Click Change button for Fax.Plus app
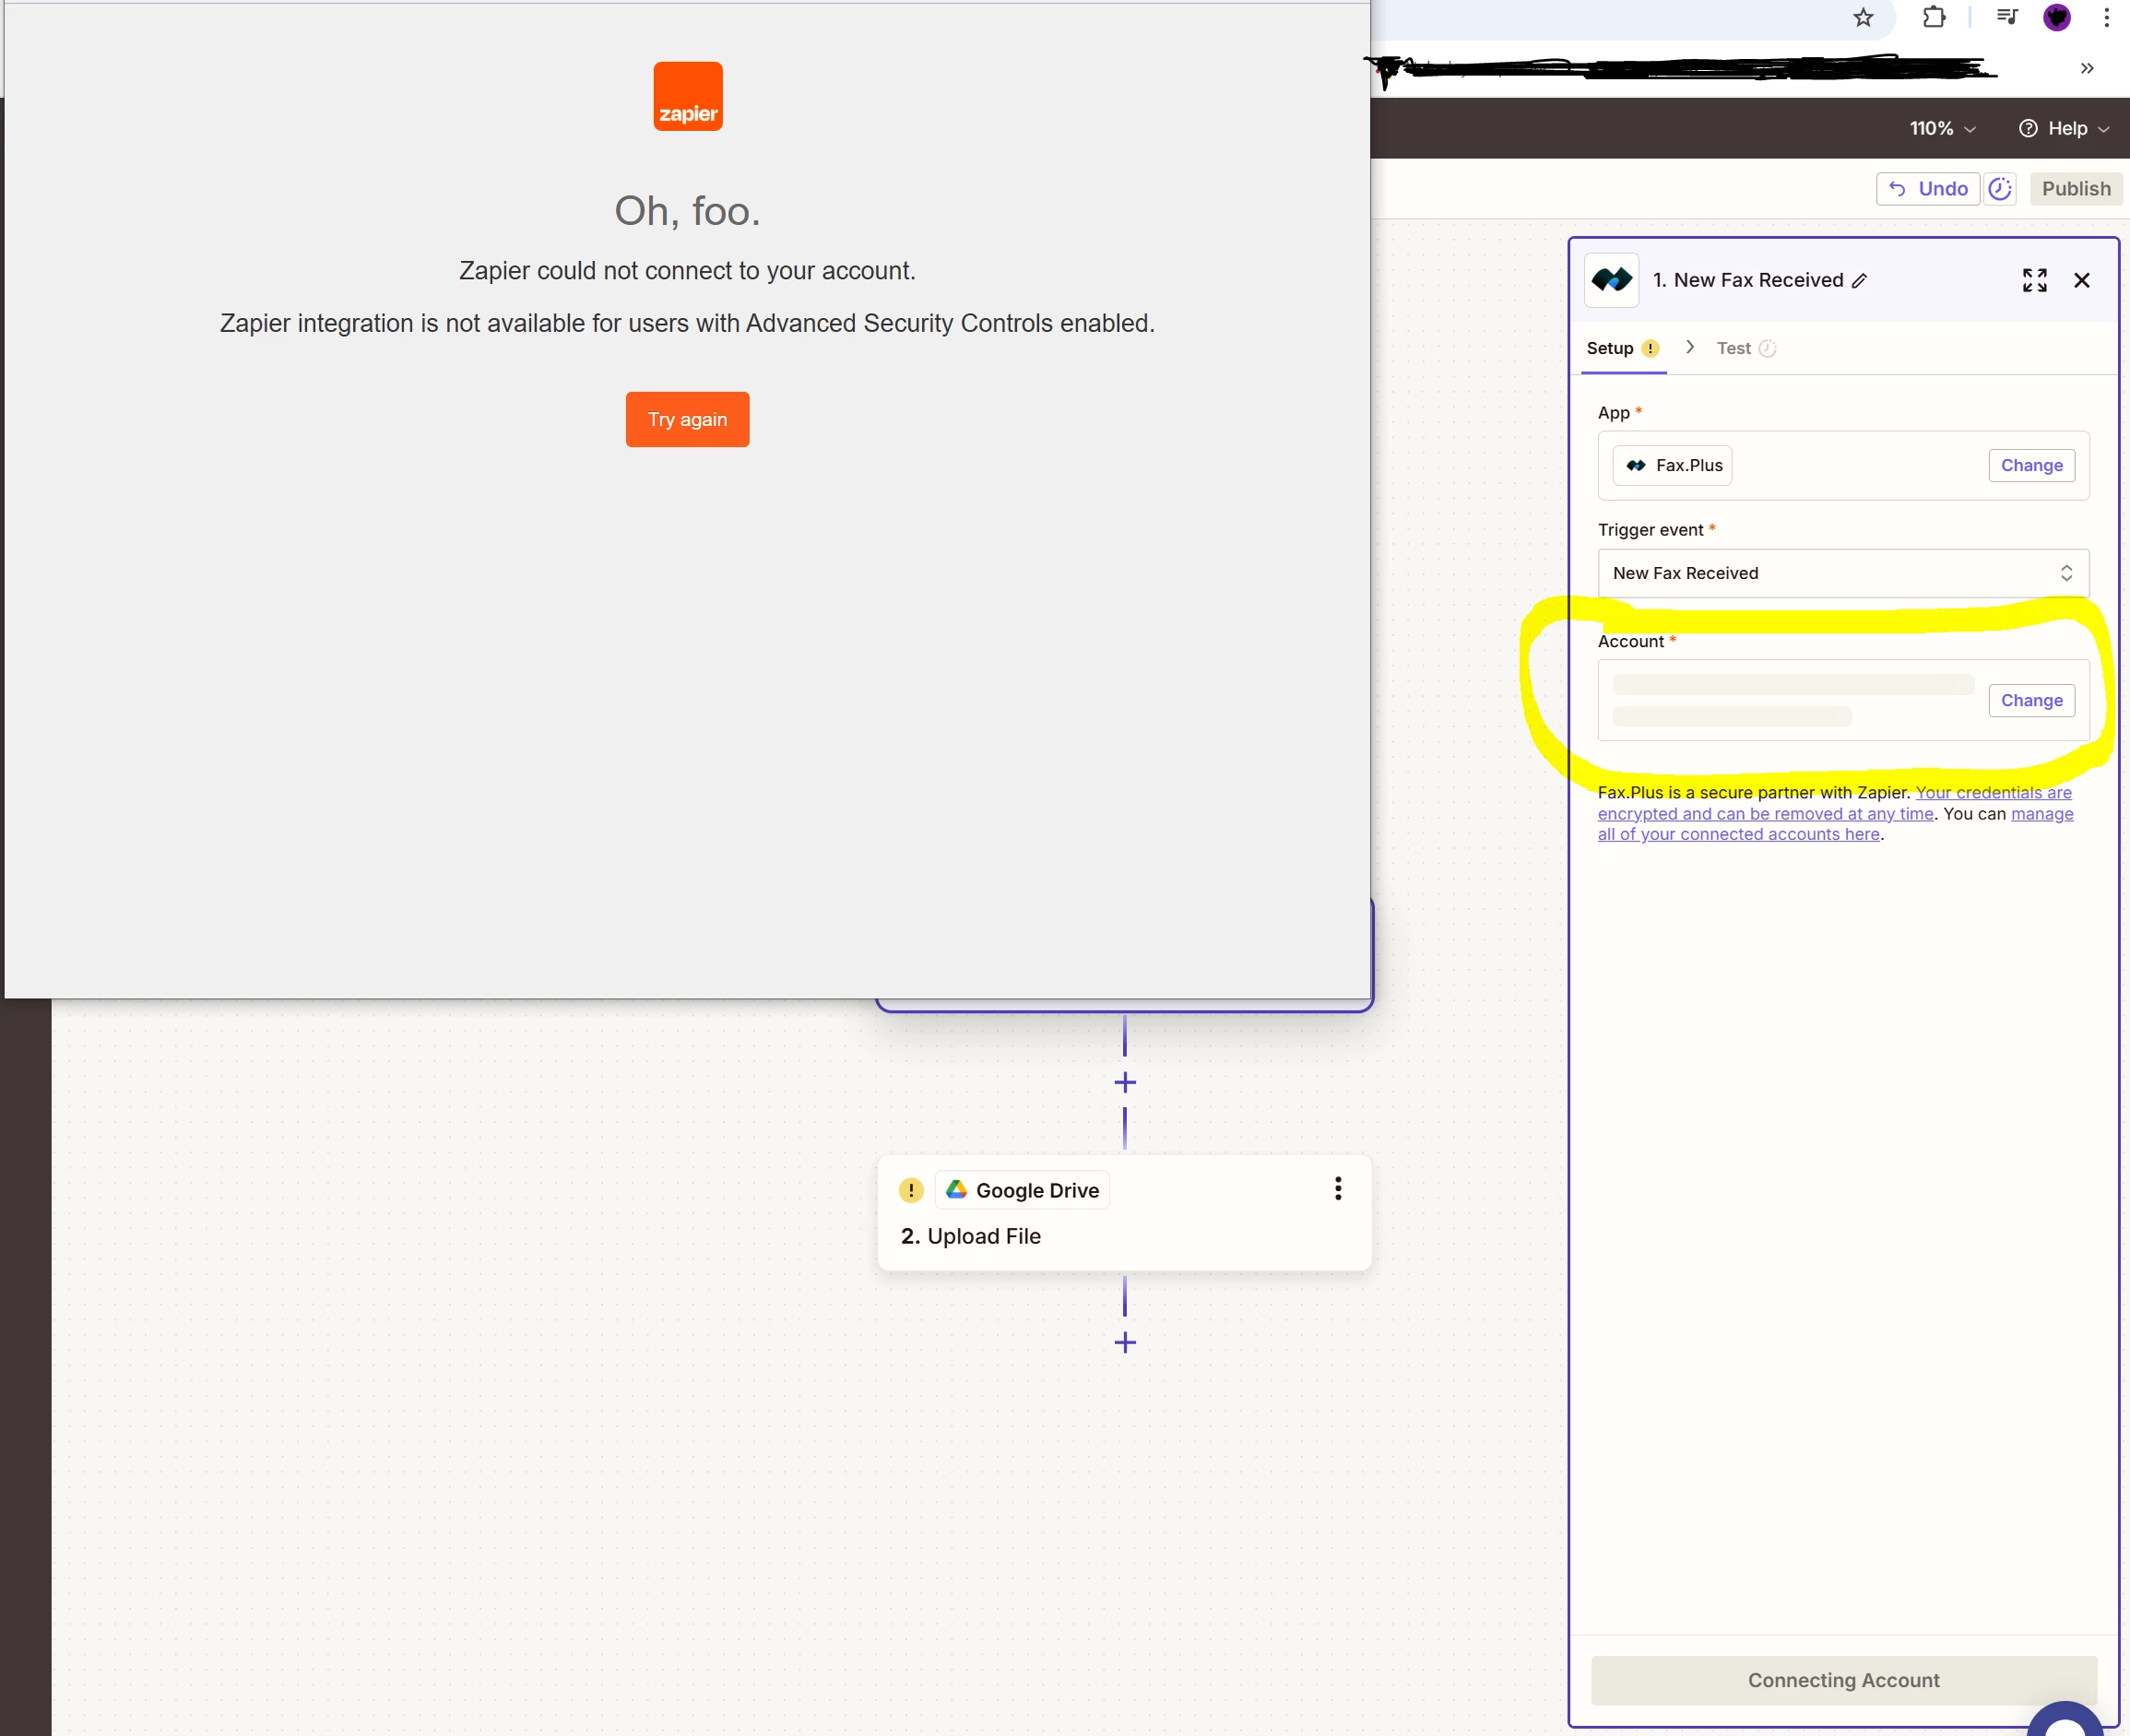The image size is (2130, 1736). click(2031, 465)
